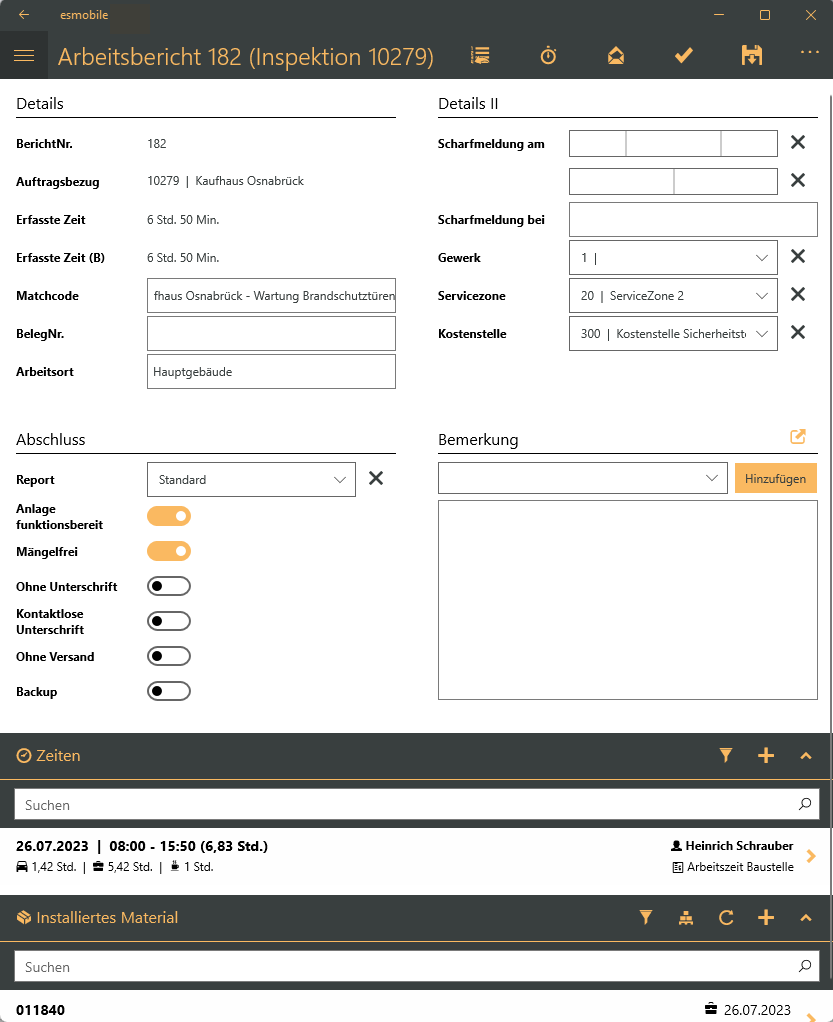Screen dimensions: 833x1022
Task: Open the Report dropdown showing Standard
Action: tap(252, 480)
